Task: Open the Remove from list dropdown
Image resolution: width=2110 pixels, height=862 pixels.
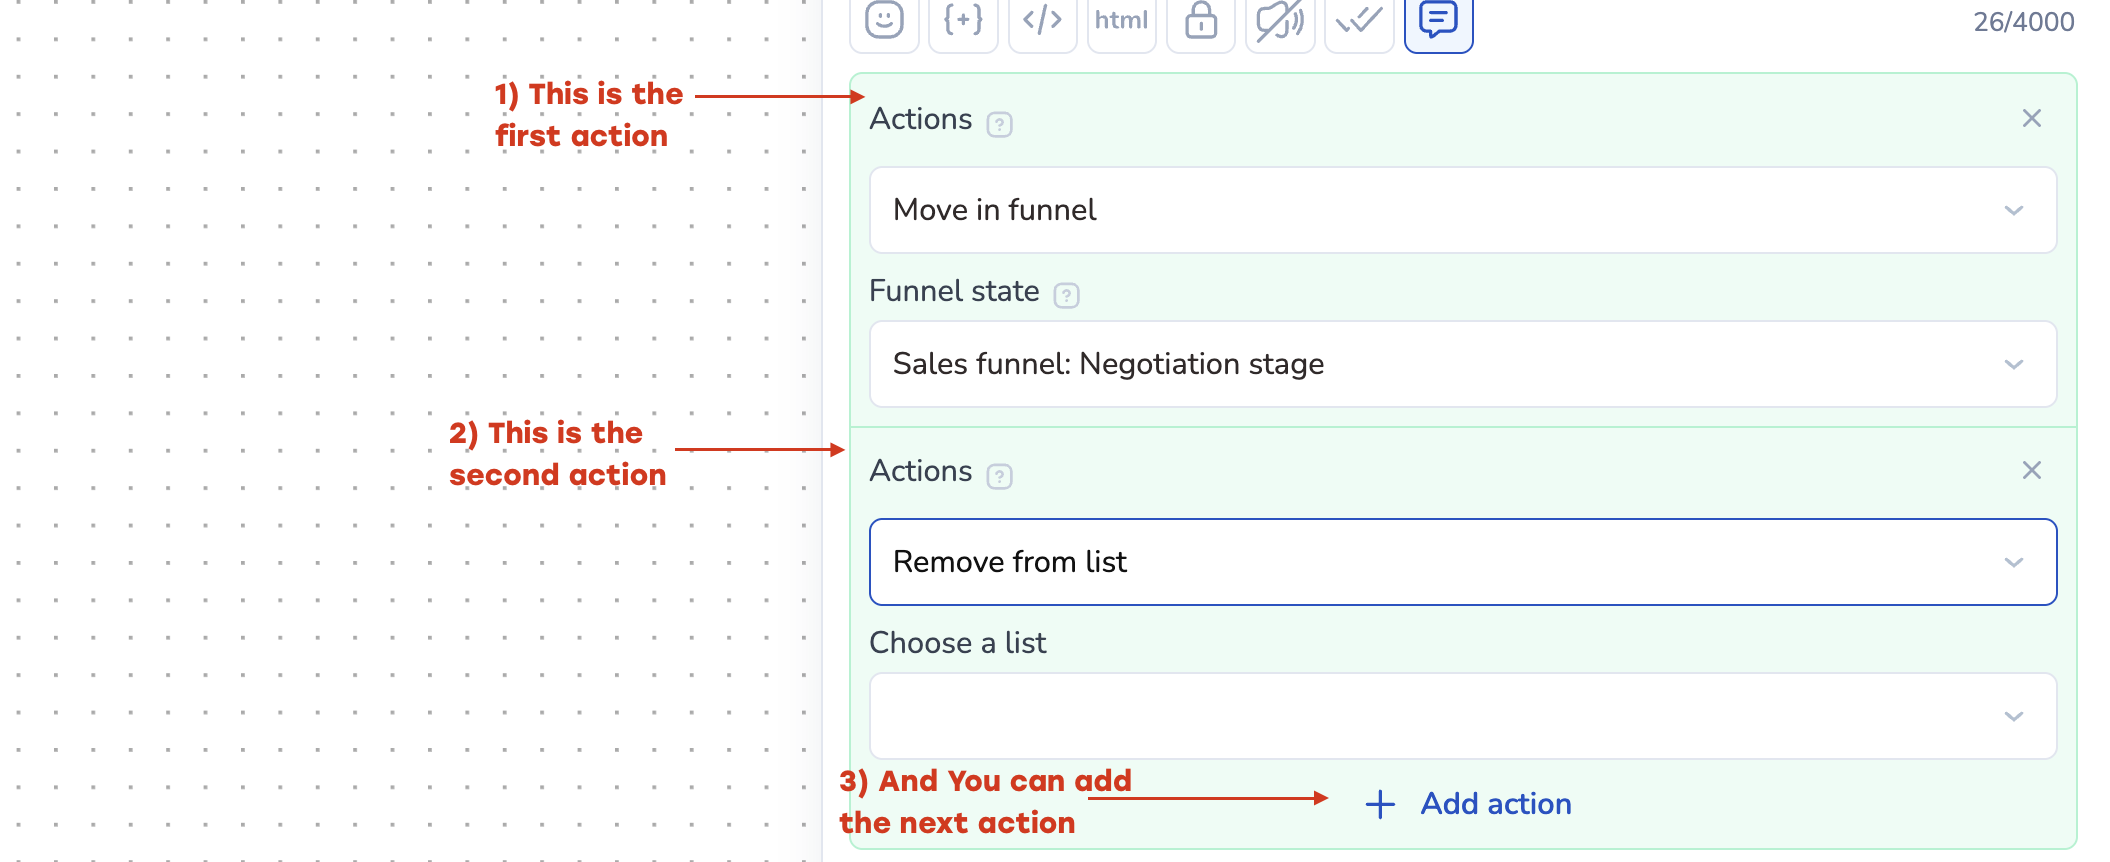Action: click(1462, 562)
